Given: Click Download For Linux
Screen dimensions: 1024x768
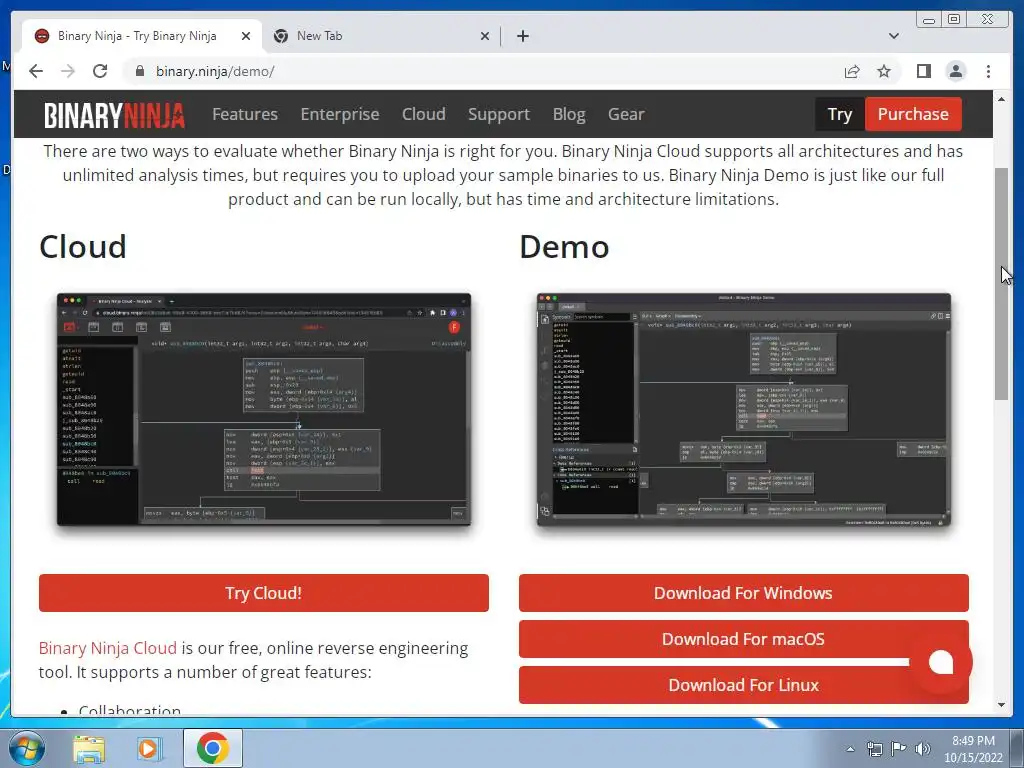Looking at the screenshot, I should point(744,685).
